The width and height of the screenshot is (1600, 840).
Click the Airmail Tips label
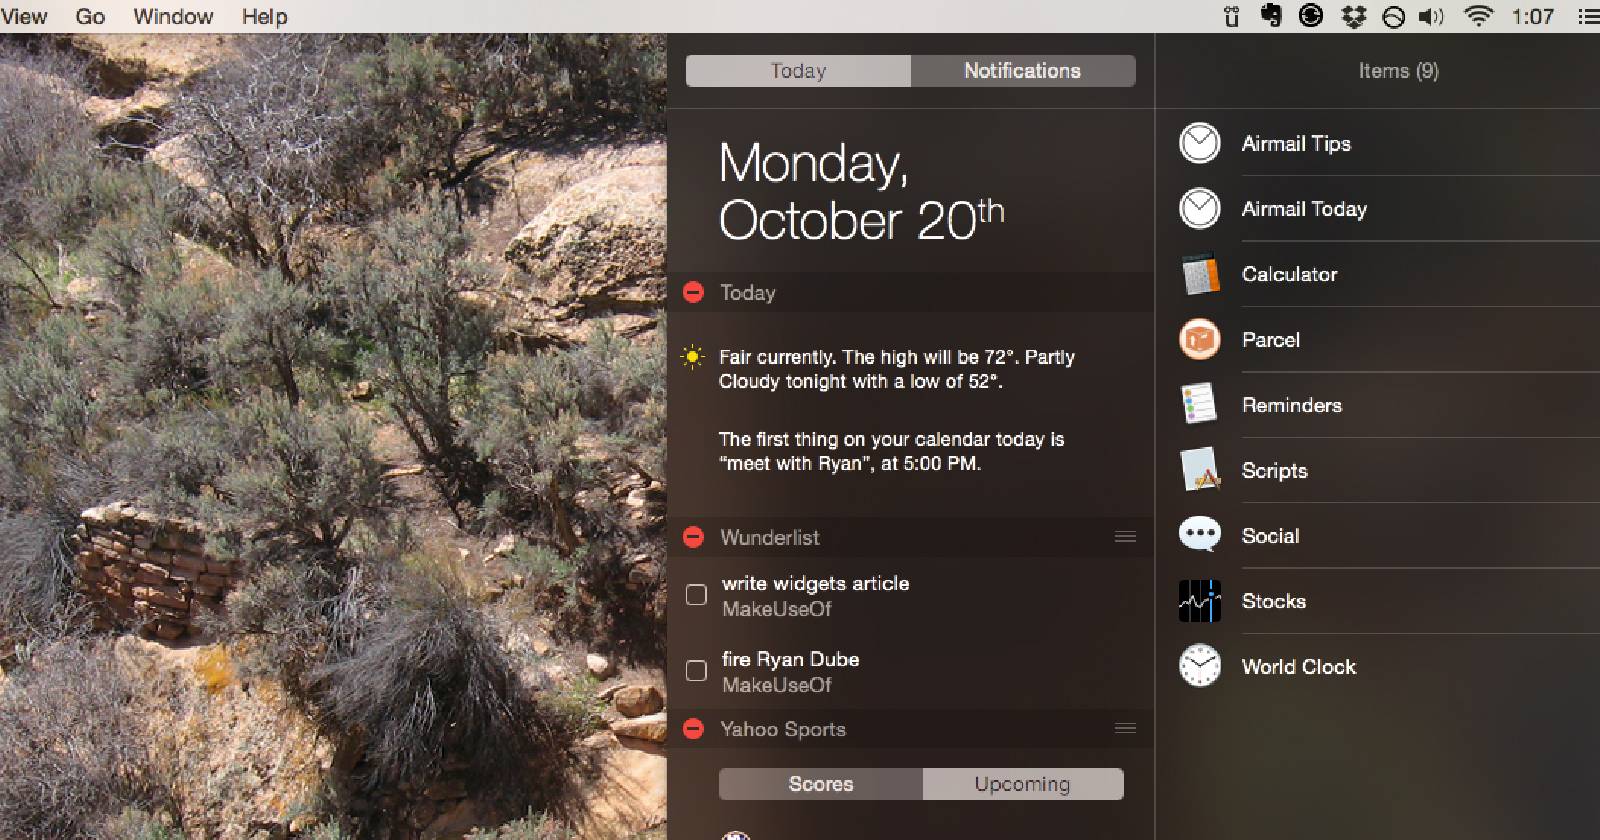1296,144
